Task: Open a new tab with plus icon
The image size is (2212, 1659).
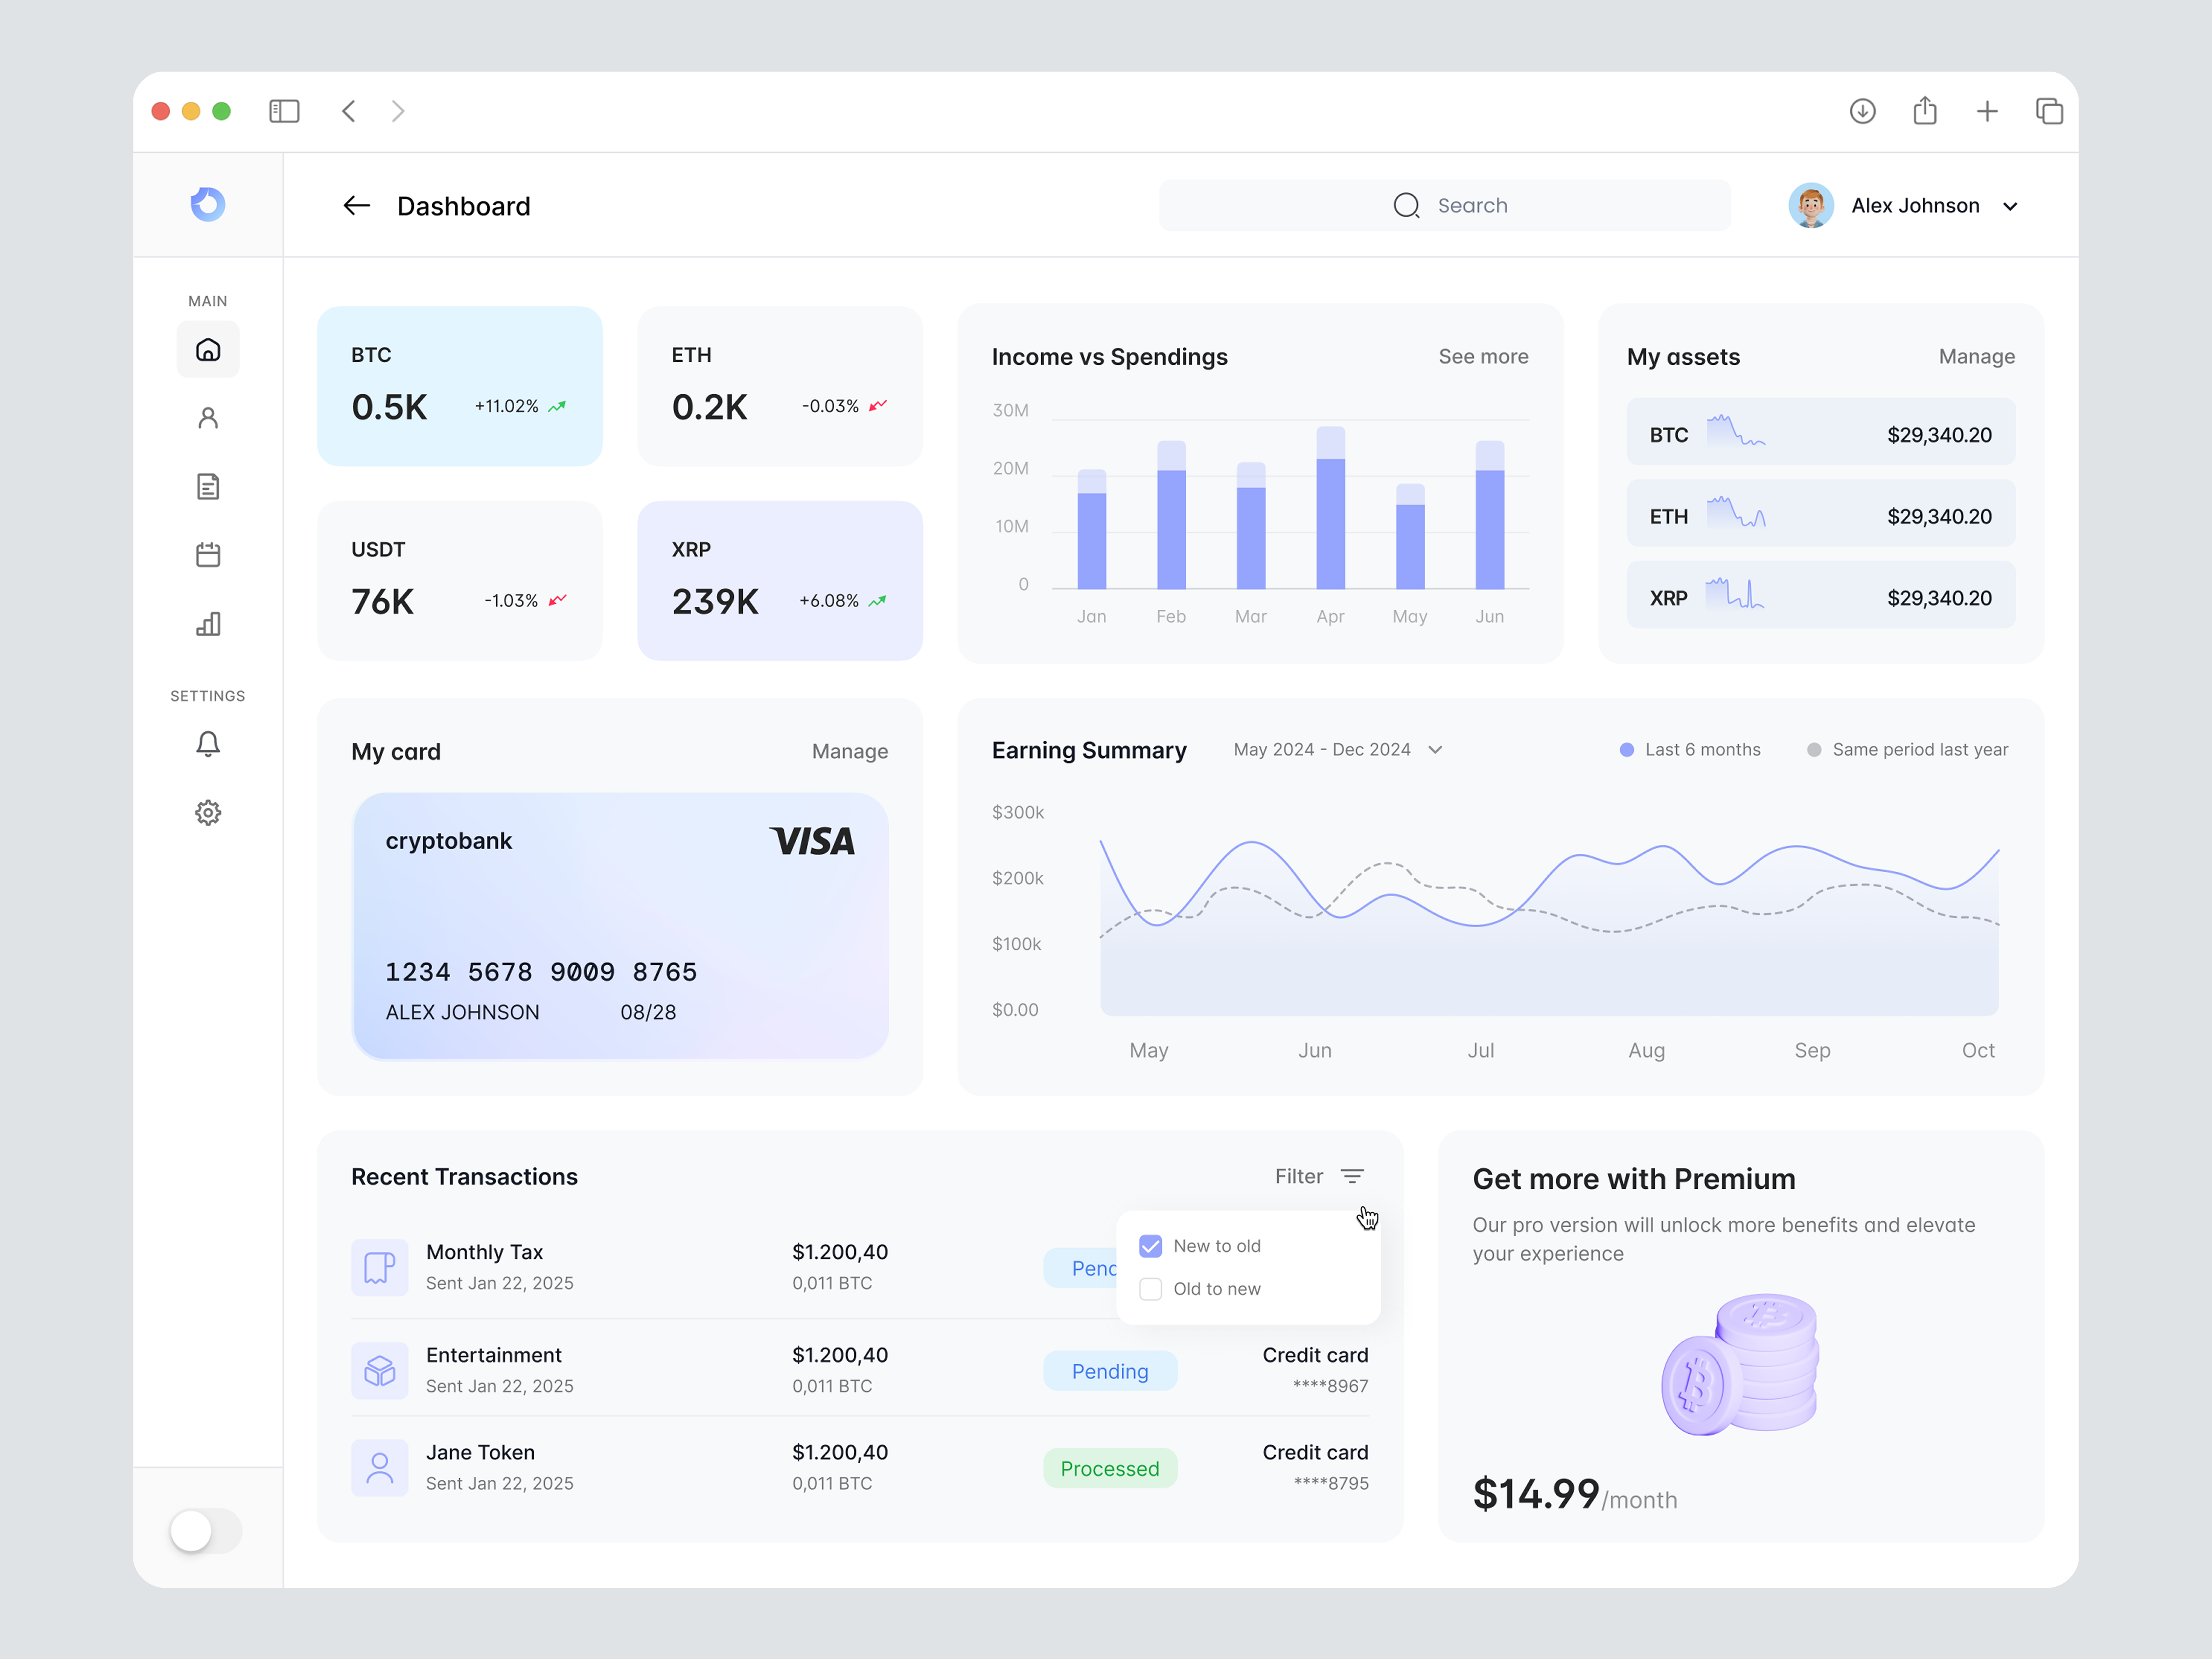Action: [x=1987, y=111]
